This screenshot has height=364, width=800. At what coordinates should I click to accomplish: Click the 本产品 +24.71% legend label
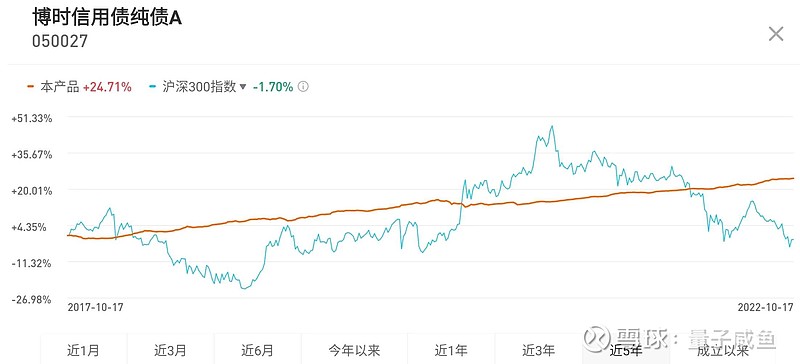pos(86,87)
